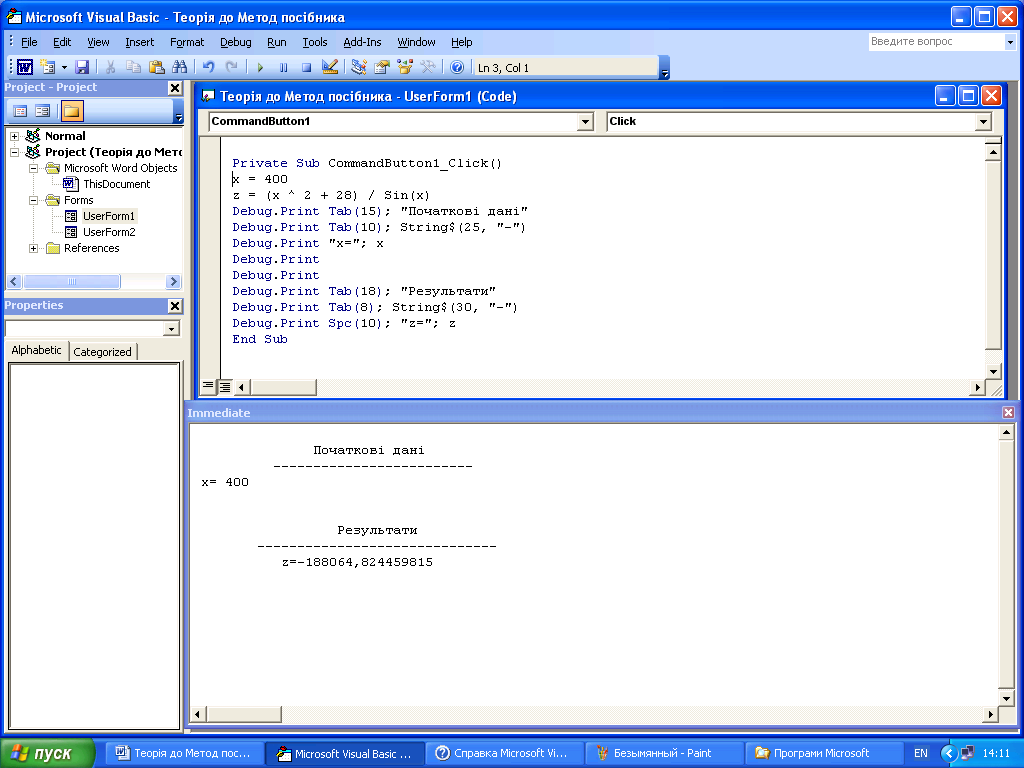Open the Insert UserForm dropdown arrow

coord(64,67)
